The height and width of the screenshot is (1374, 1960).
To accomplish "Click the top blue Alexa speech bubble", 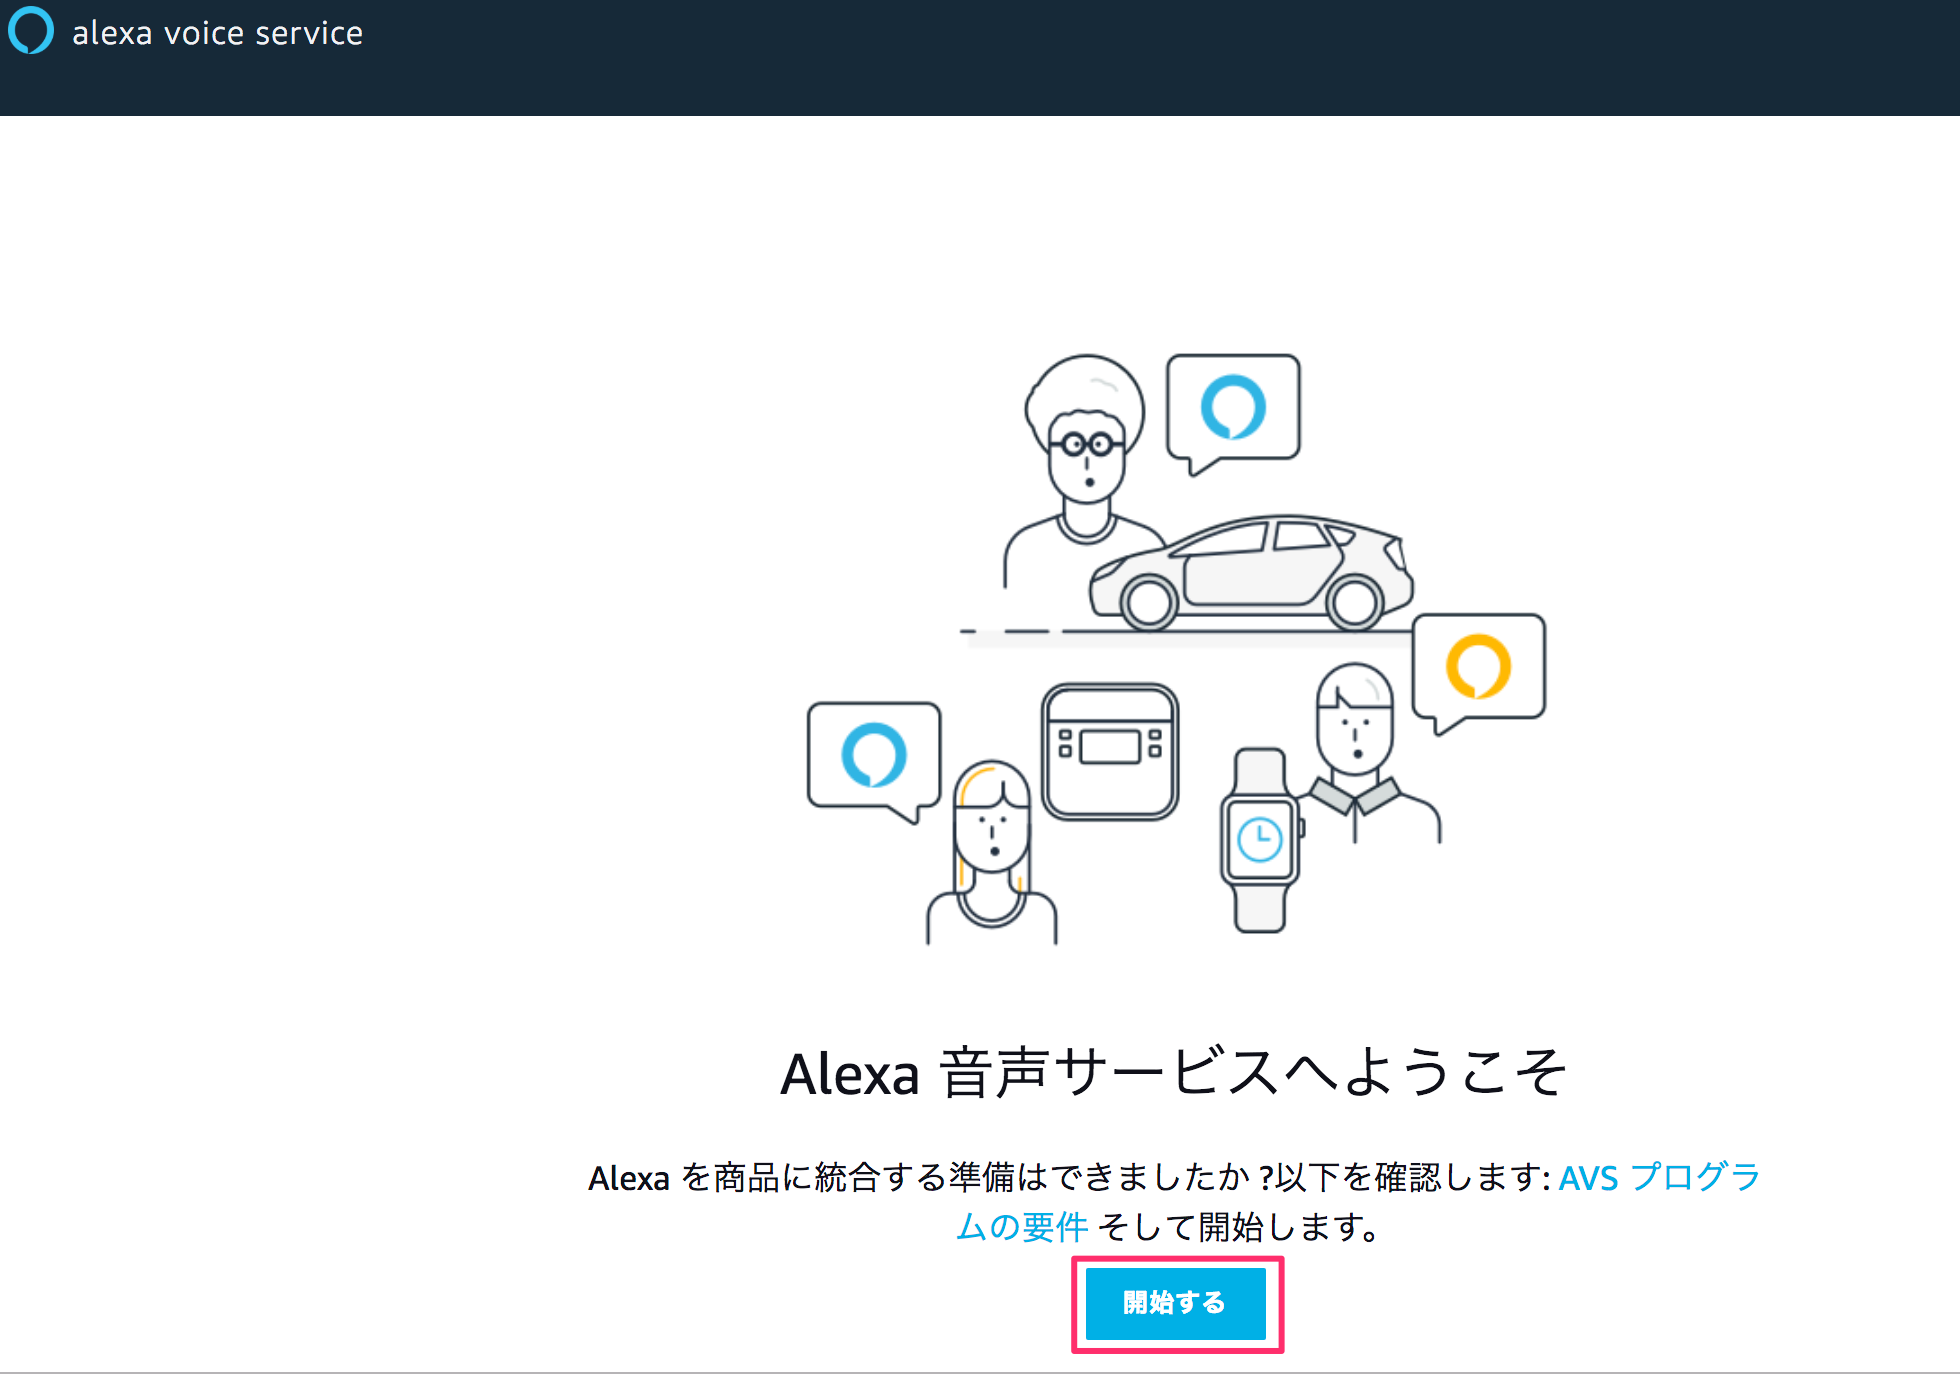I will (x=1233, y=407).
